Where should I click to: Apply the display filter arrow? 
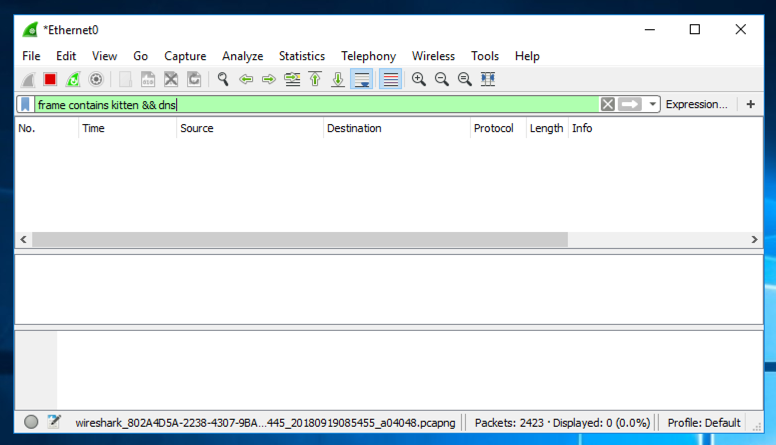pos(630,104)
